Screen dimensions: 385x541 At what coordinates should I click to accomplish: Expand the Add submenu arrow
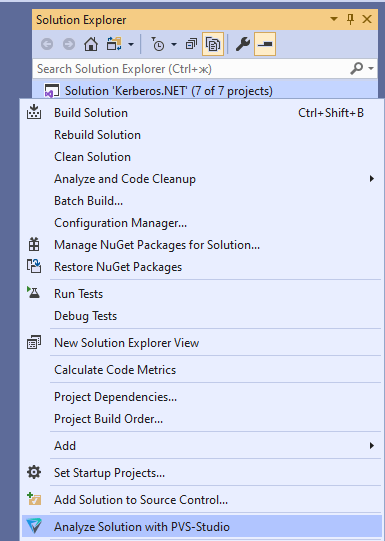coord(372,445)
